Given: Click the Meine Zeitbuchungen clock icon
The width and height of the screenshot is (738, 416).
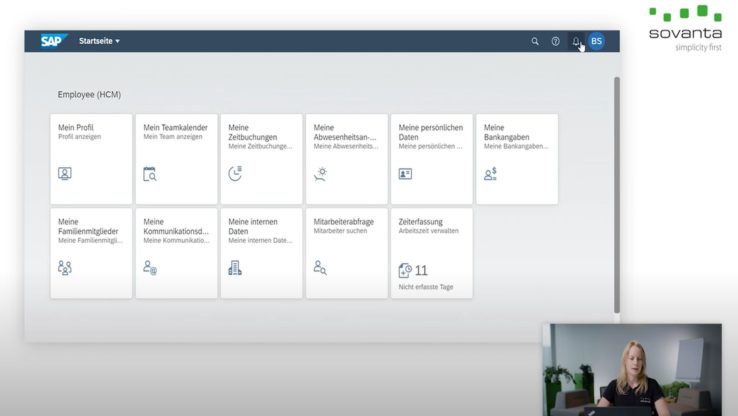Looking at the screenshot, I should [235, 173].
